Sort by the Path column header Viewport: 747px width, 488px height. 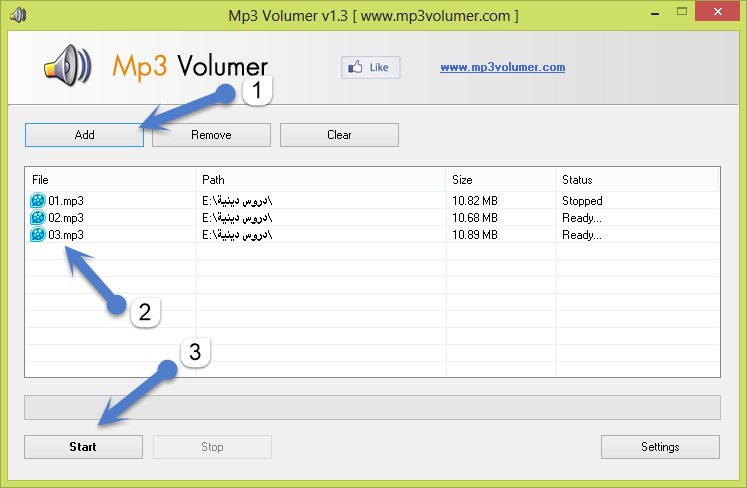321,180
